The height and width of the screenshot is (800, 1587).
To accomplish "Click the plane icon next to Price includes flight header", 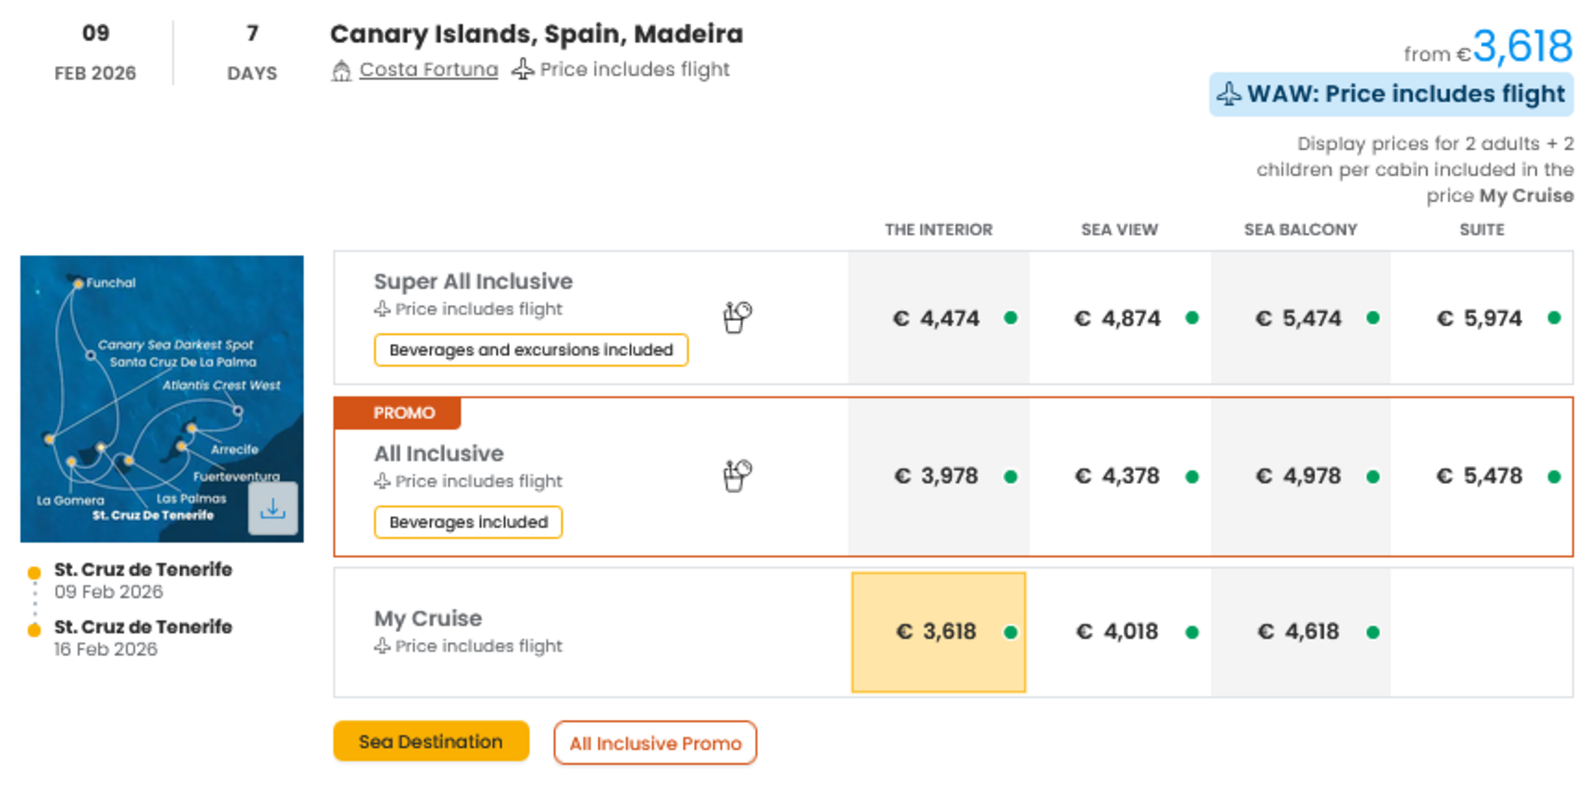I will pos(522,69).
